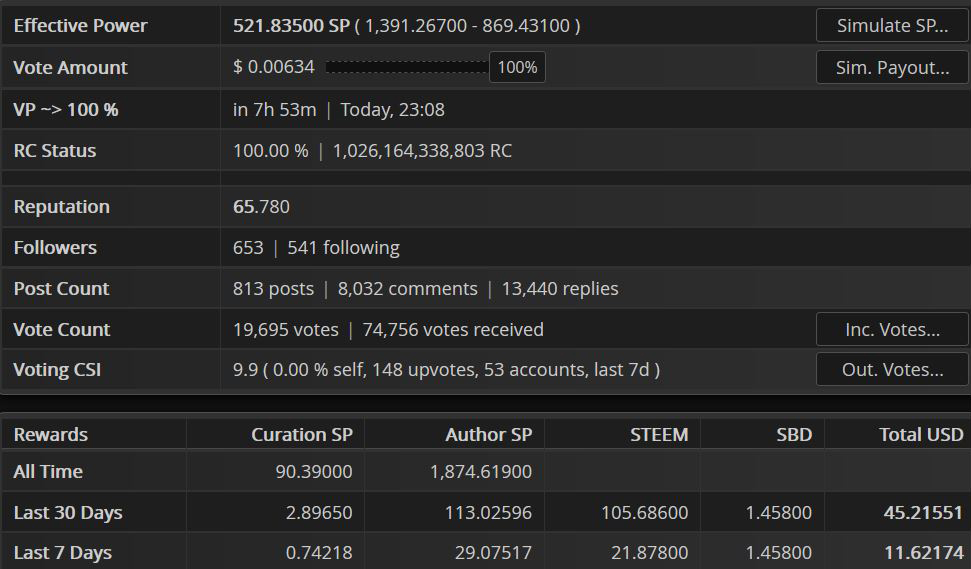Select the Curation SP column header

tap(302, 435)
